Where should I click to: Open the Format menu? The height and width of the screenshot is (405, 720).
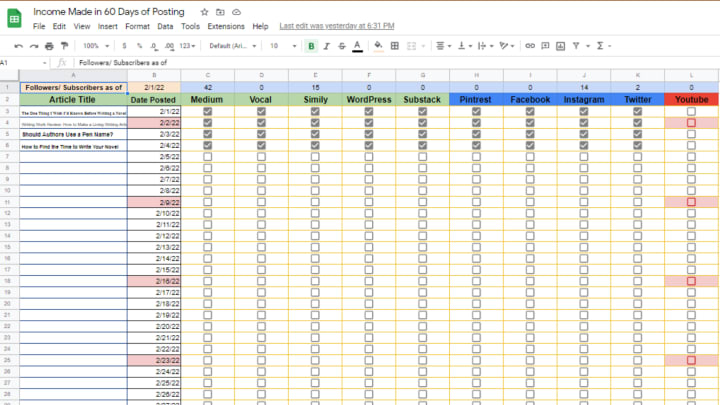click(x=137, y=26)
